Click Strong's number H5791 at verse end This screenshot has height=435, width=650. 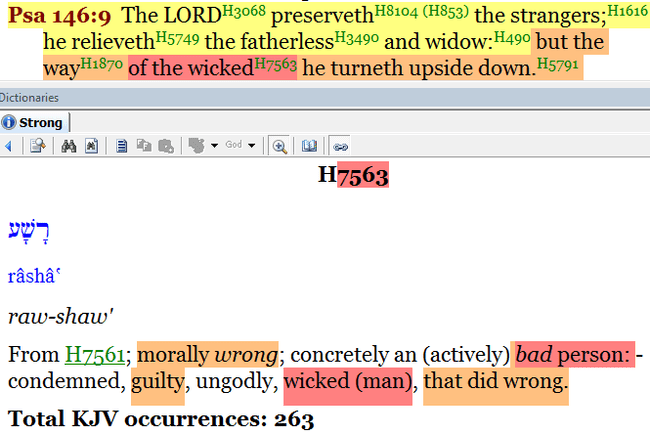point(563,64)
